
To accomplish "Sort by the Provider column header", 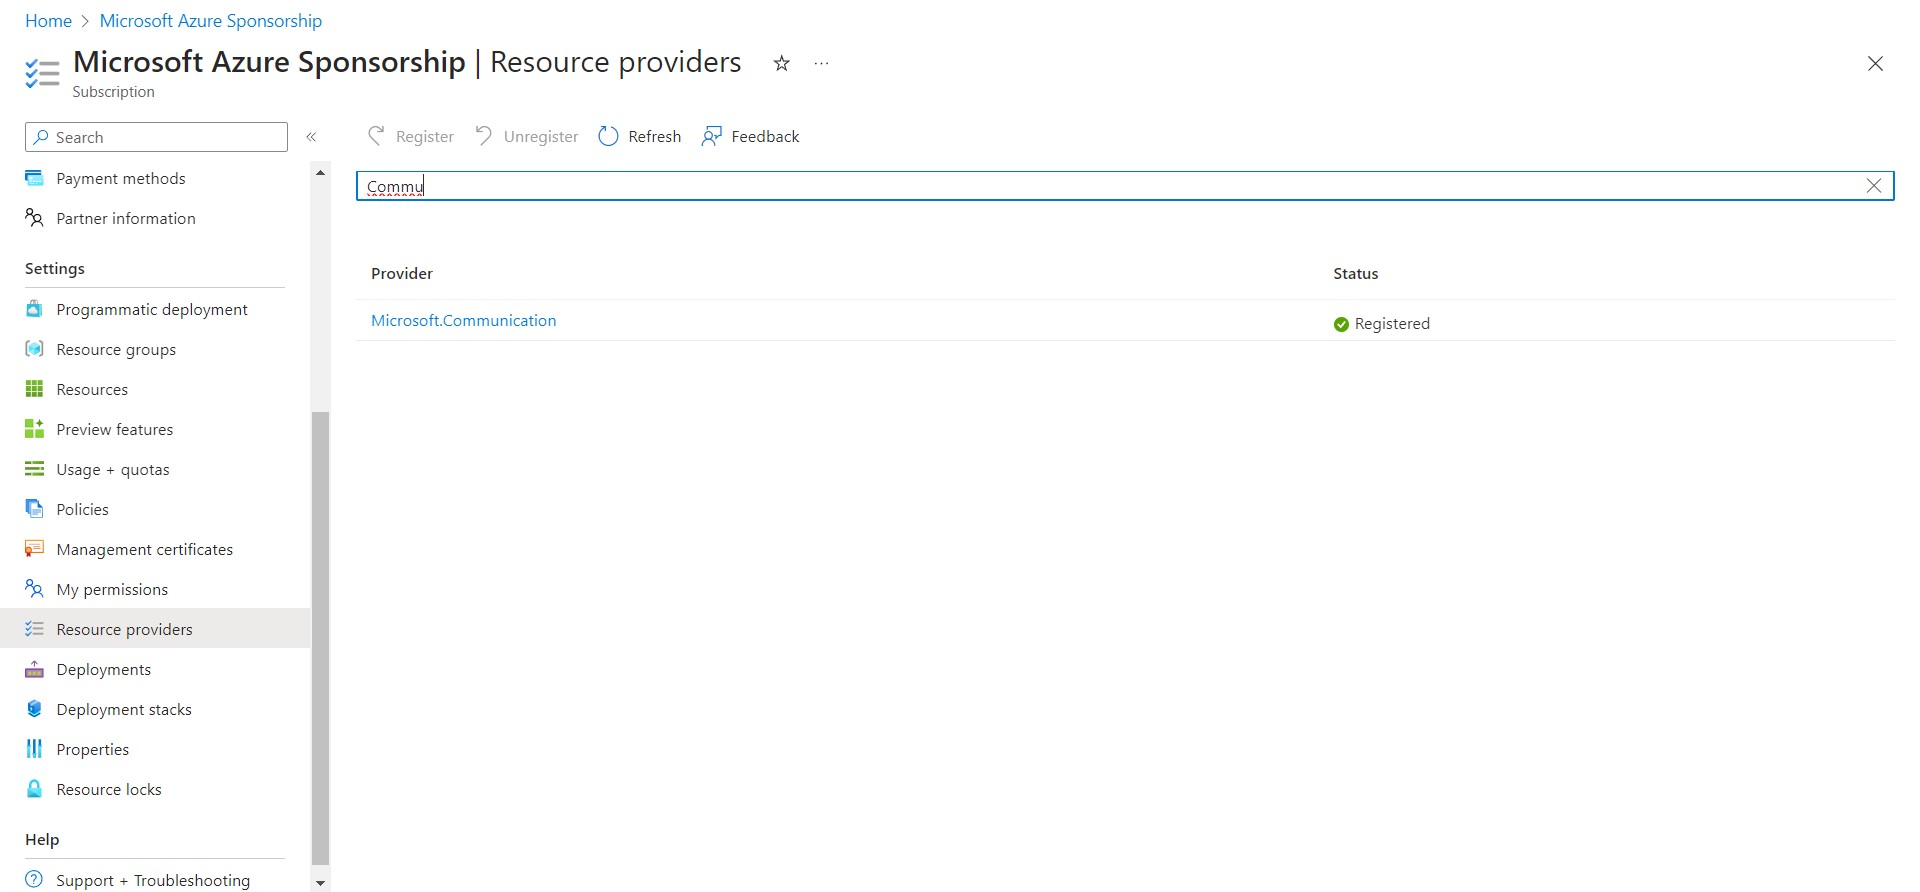I will point(402,273).
